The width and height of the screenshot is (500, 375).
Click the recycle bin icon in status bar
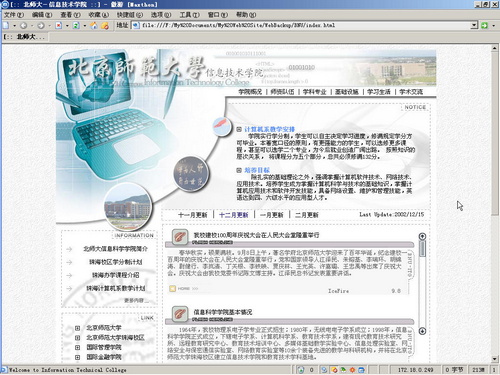point(301,369)
